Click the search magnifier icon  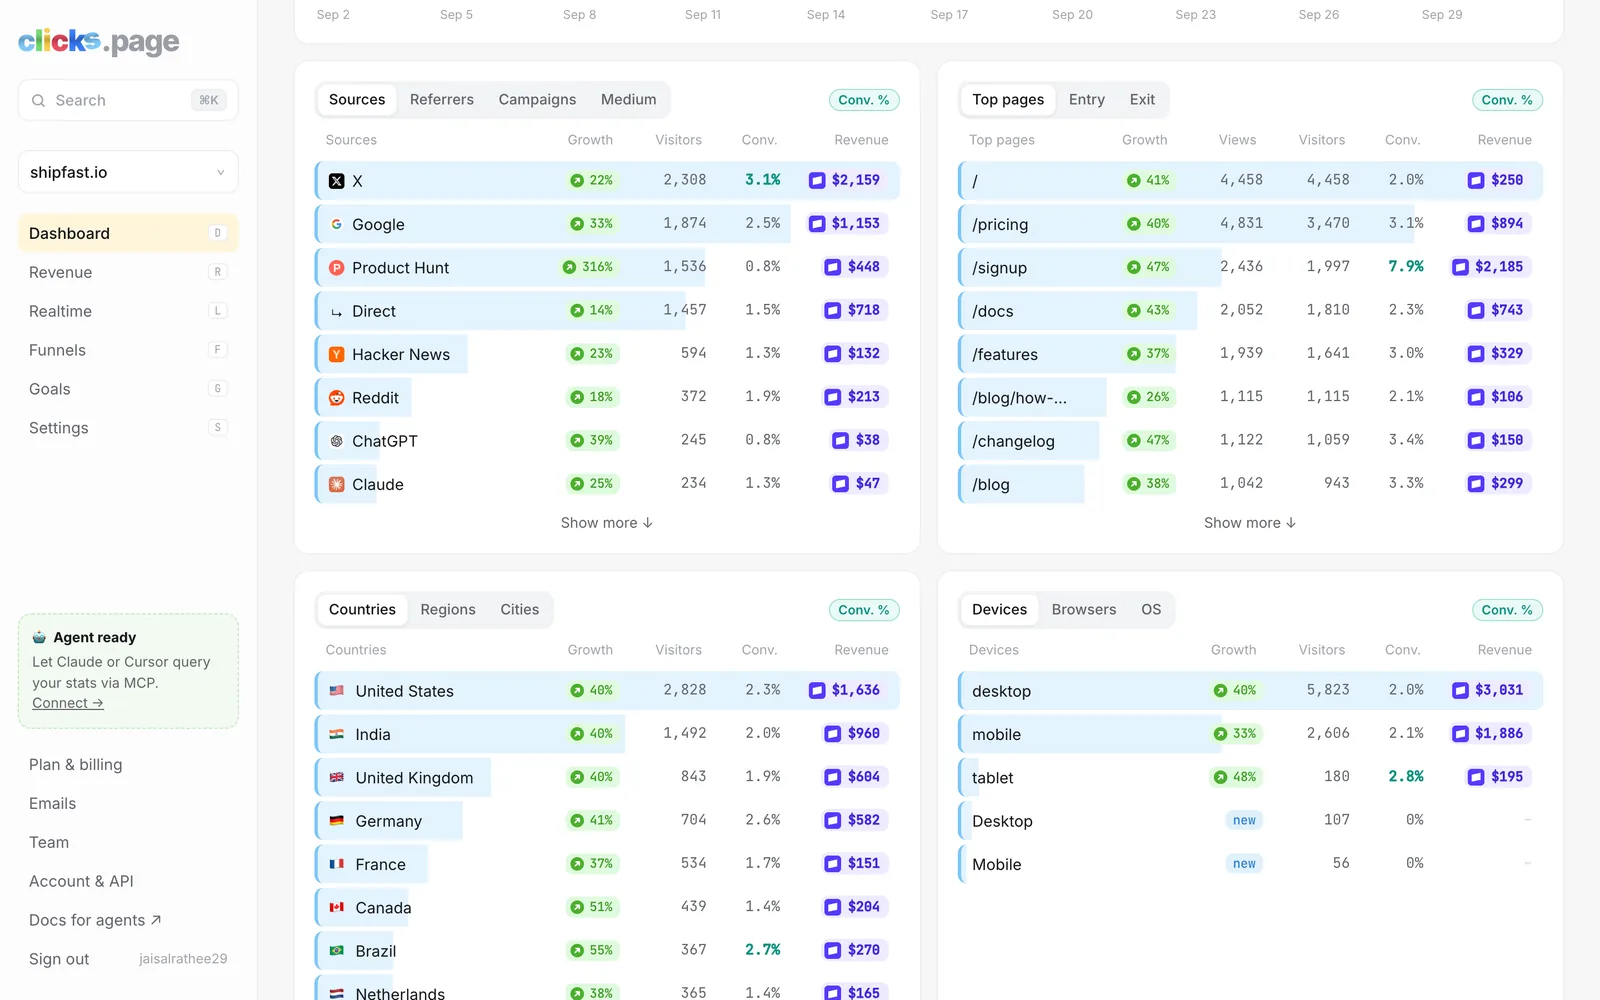click(39, 100)
